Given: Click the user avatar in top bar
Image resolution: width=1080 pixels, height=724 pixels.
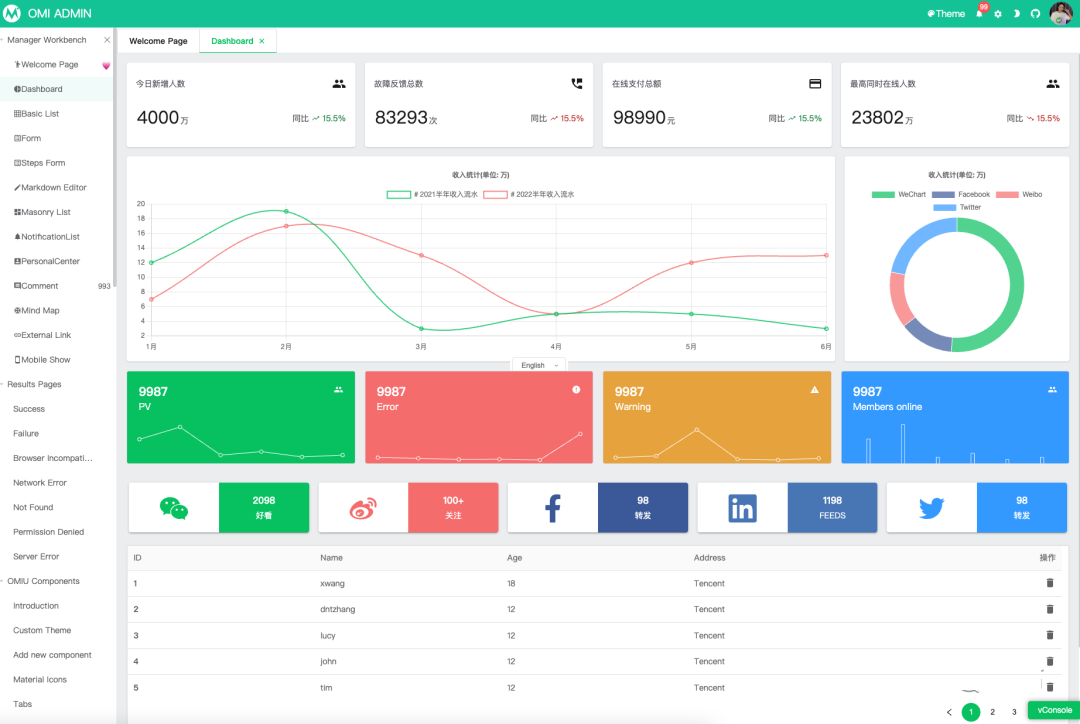Looking at the screenshot, I should click(1061, 13).
